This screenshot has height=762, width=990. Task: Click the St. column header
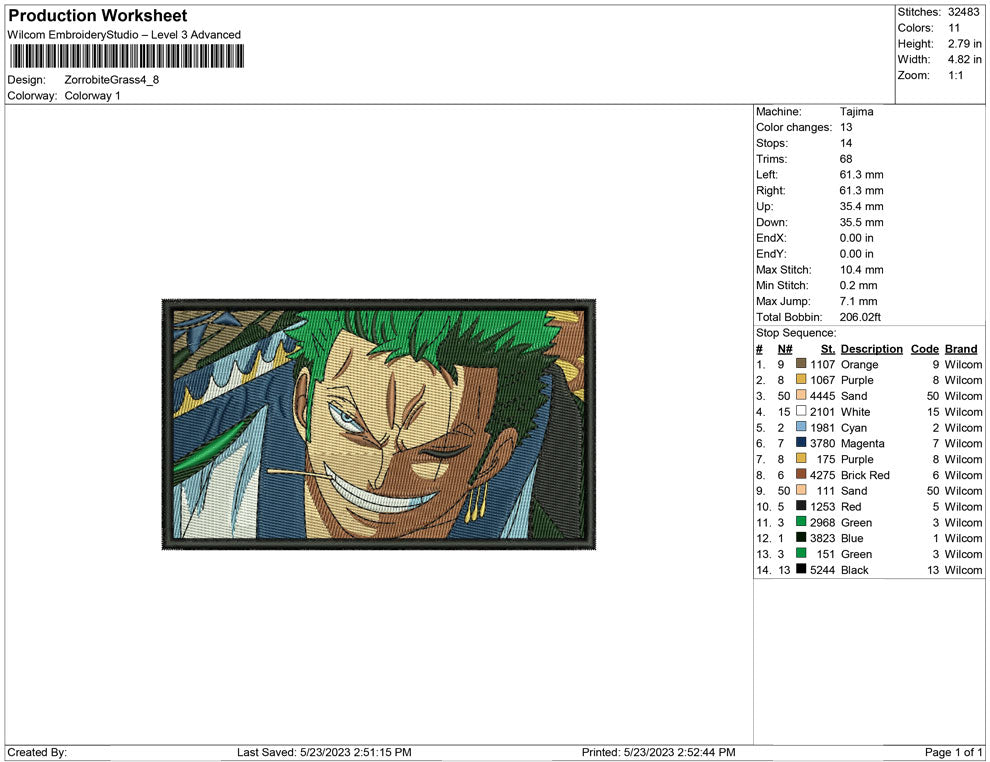coord(828,349)
